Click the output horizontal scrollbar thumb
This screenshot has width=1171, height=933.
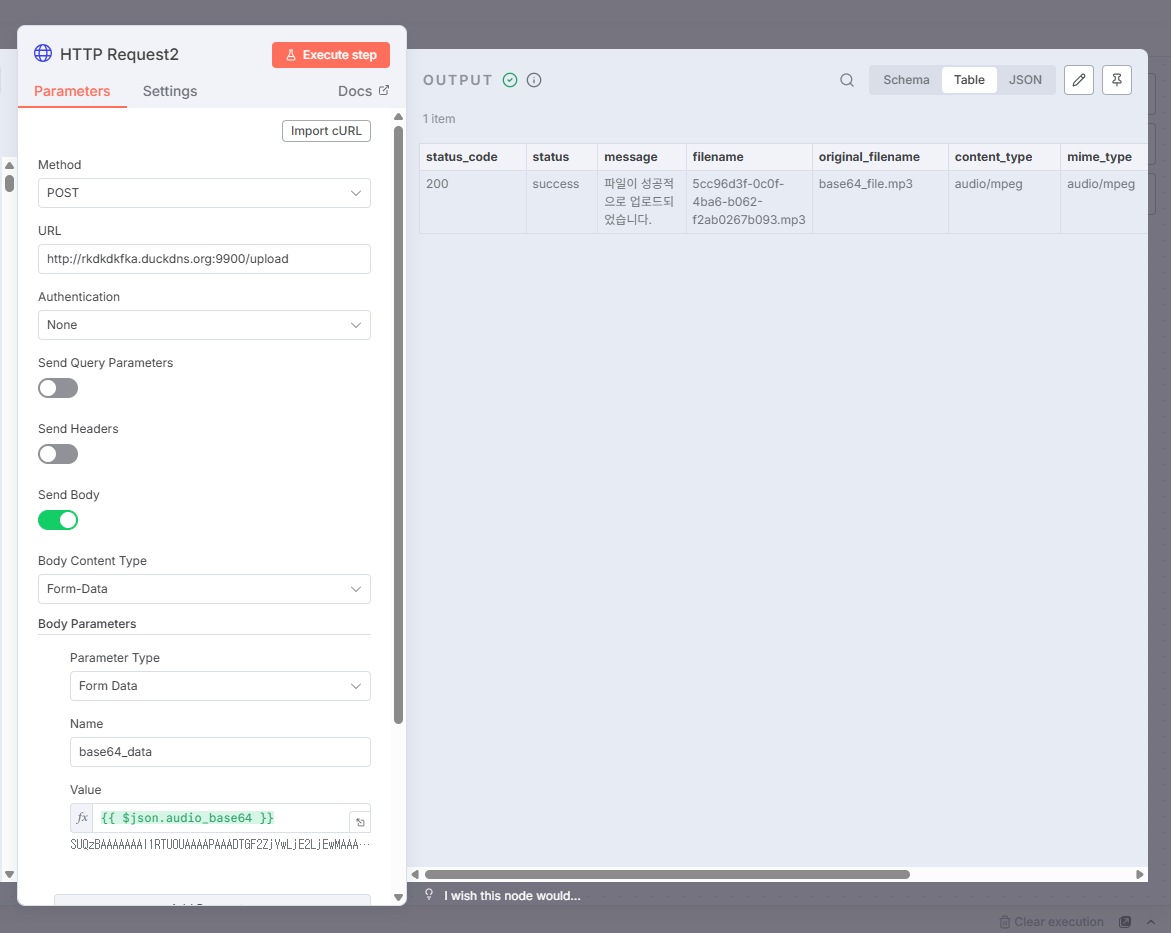click(x=667, y=874)
